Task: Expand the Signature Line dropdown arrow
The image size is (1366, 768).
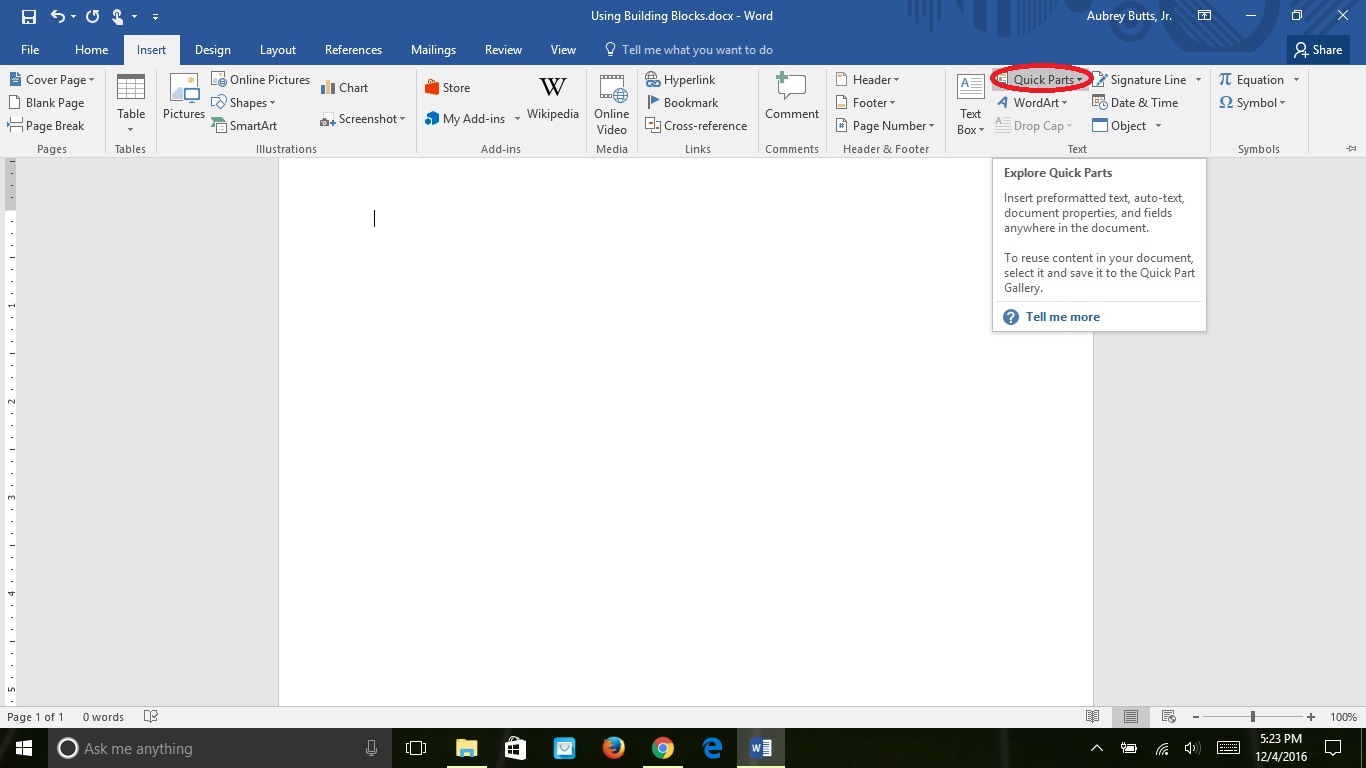Action: [x=1198, y=80]
